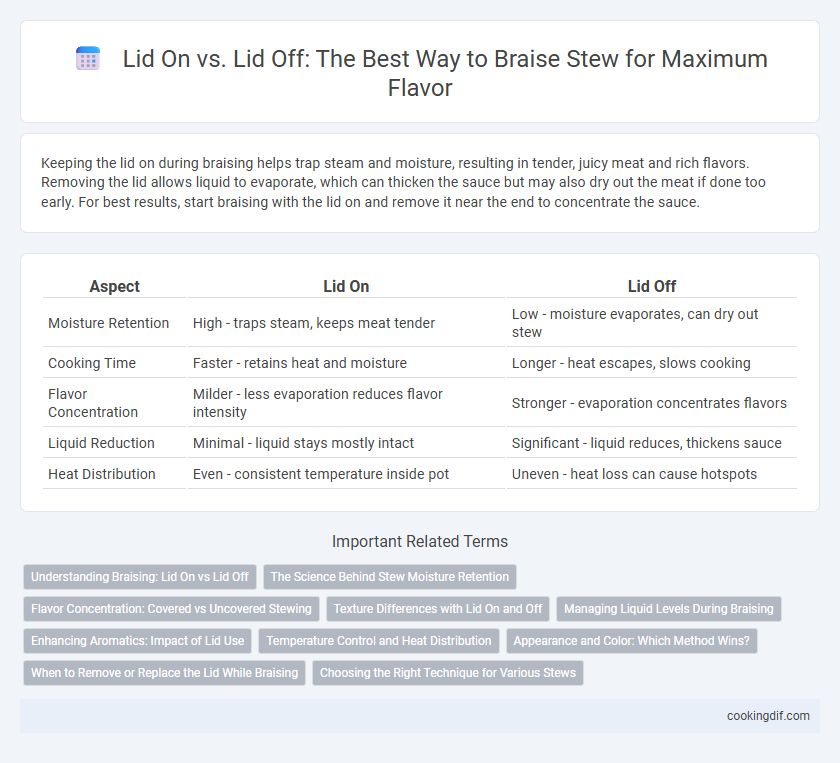840x763 pixels.
Task: Visit the cookingdif.com footer link
Action: point(768,716)
